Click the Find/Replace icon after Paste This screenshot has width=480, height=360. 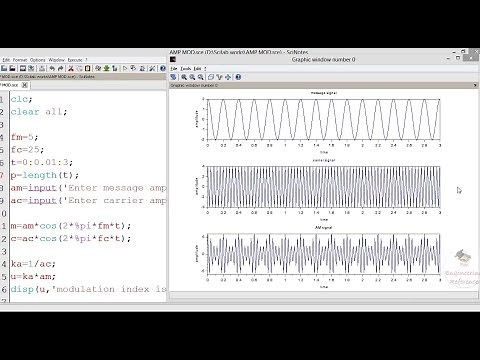point(98,68)
